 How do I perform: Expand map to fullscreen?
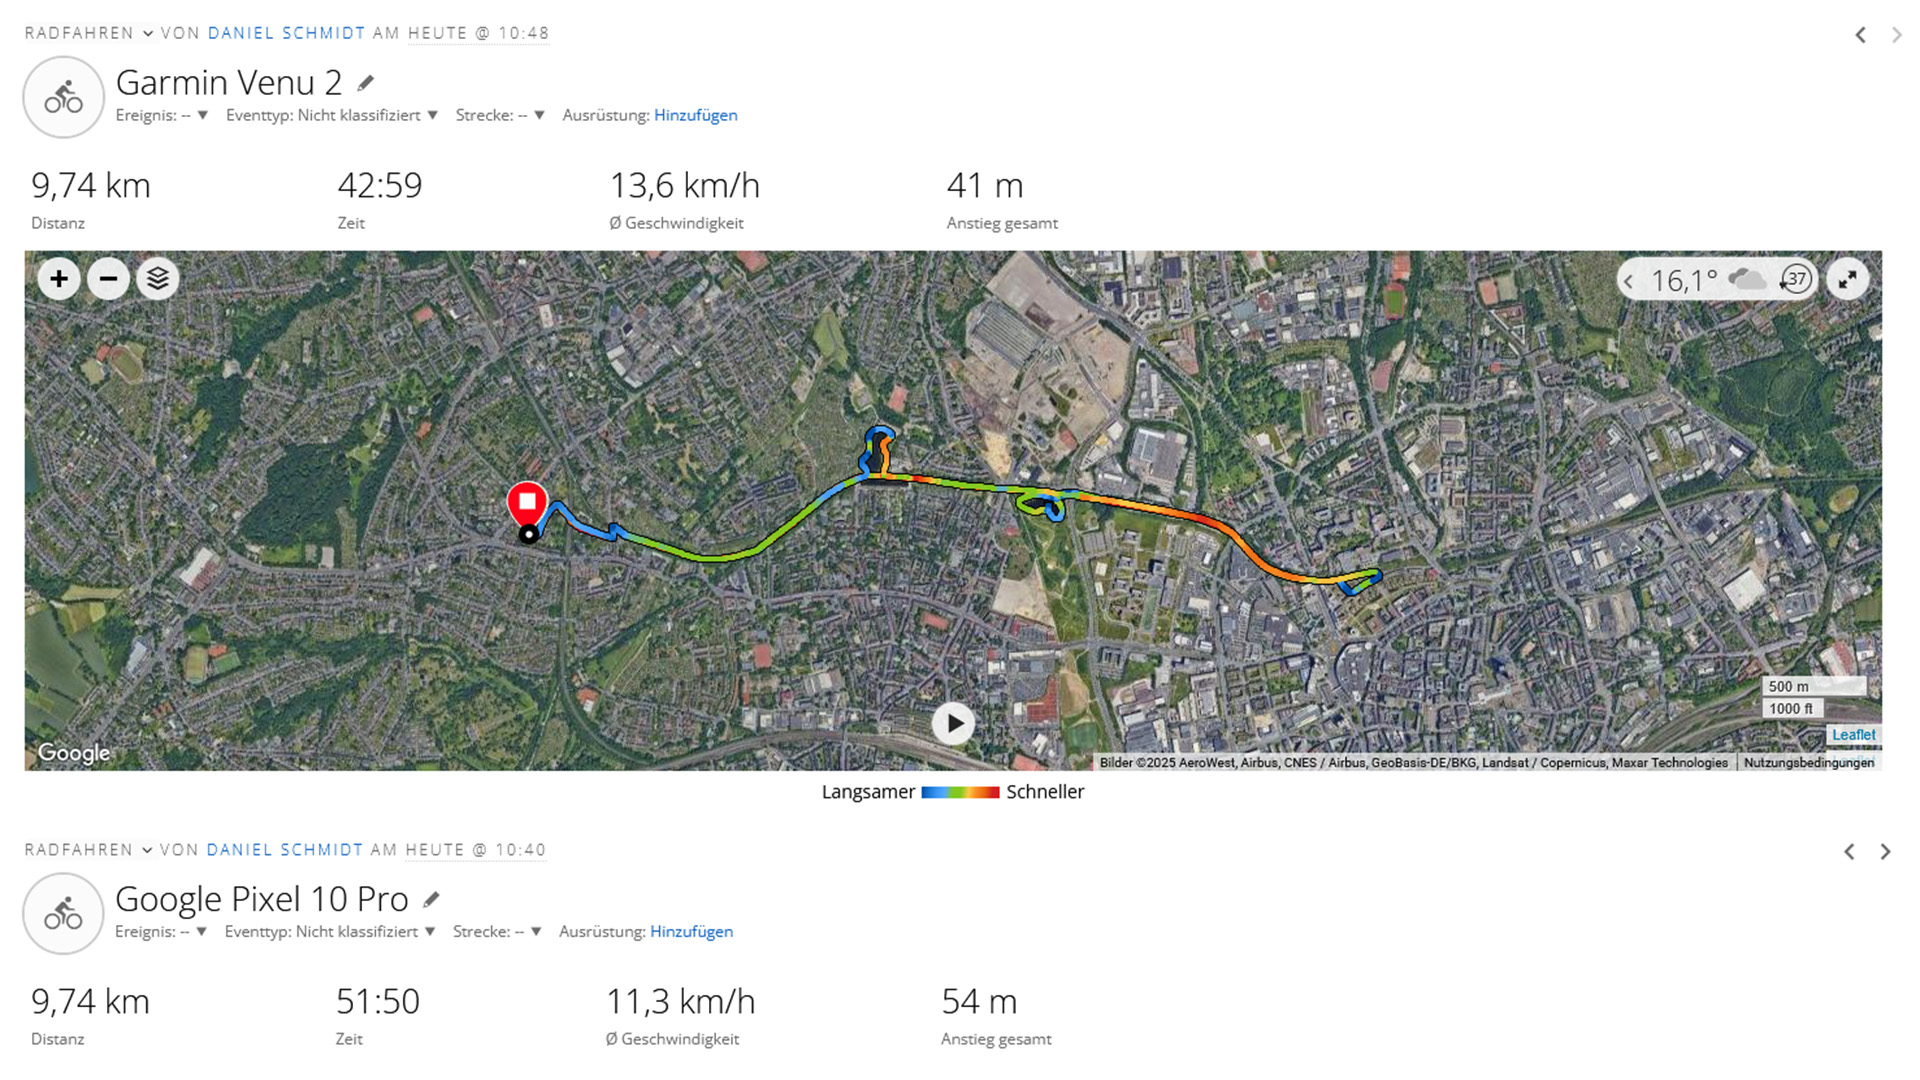click(x=1847, y=279)
